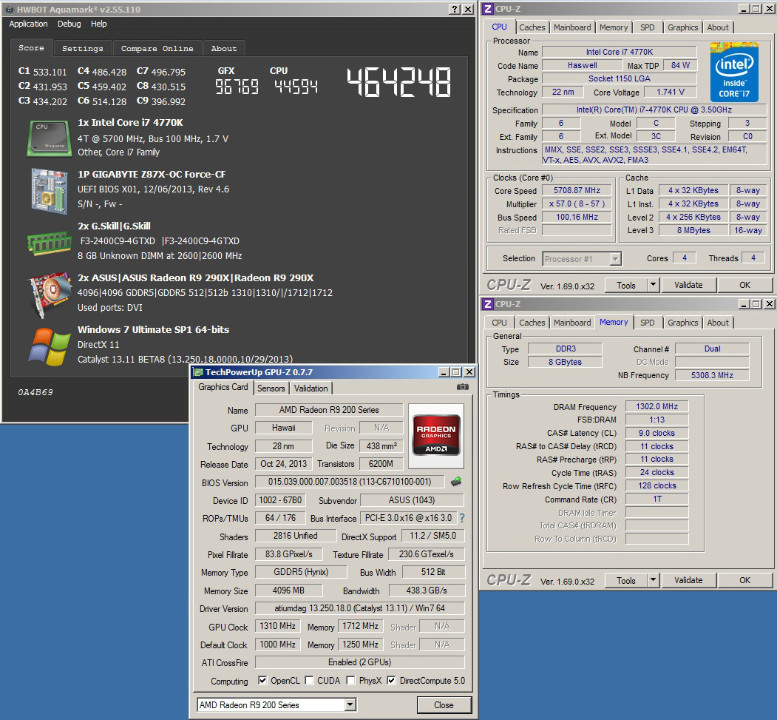The image size is (777, 720).
Task: Click the top CPU-Z window Z logo icon
Action: (x=488, y=8)
